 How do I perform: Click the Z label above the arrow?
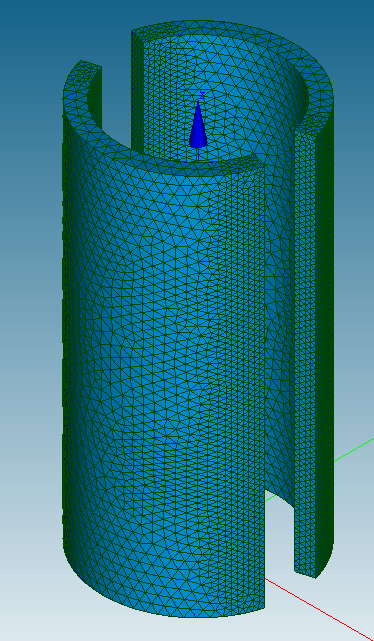202,96
